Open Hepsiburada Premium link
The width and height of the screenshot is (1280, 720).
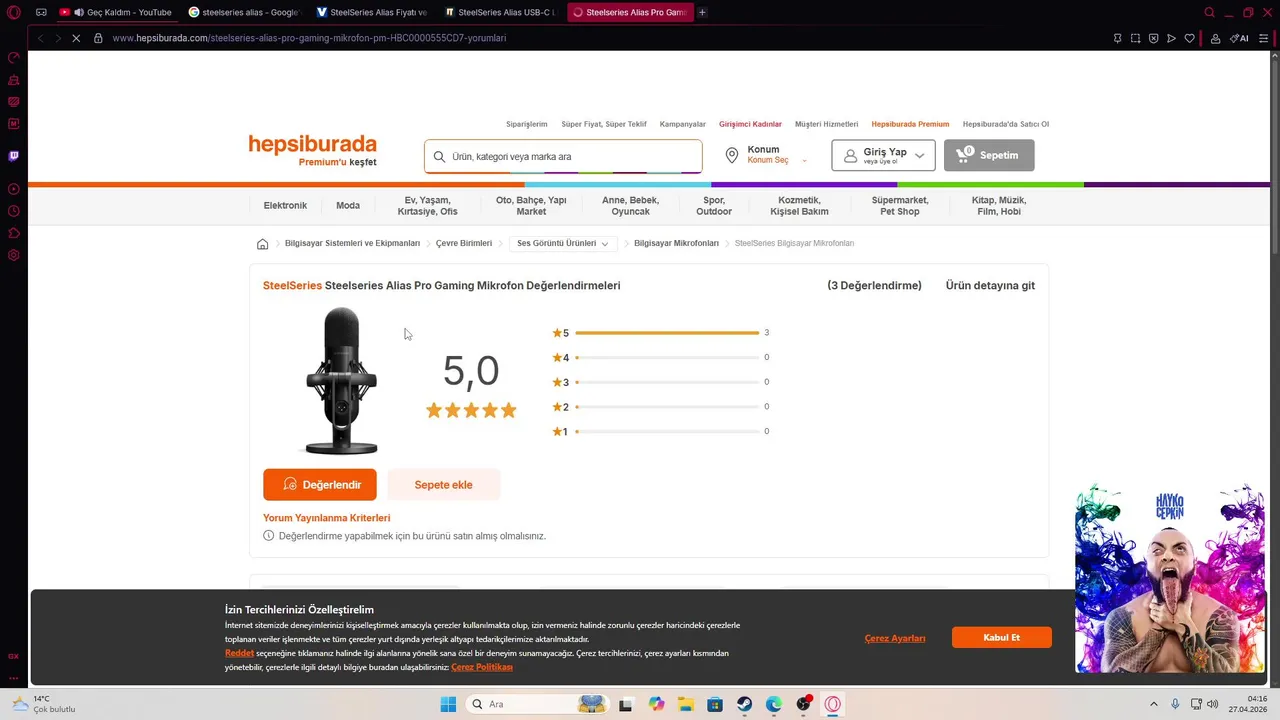tap(910, 124)
